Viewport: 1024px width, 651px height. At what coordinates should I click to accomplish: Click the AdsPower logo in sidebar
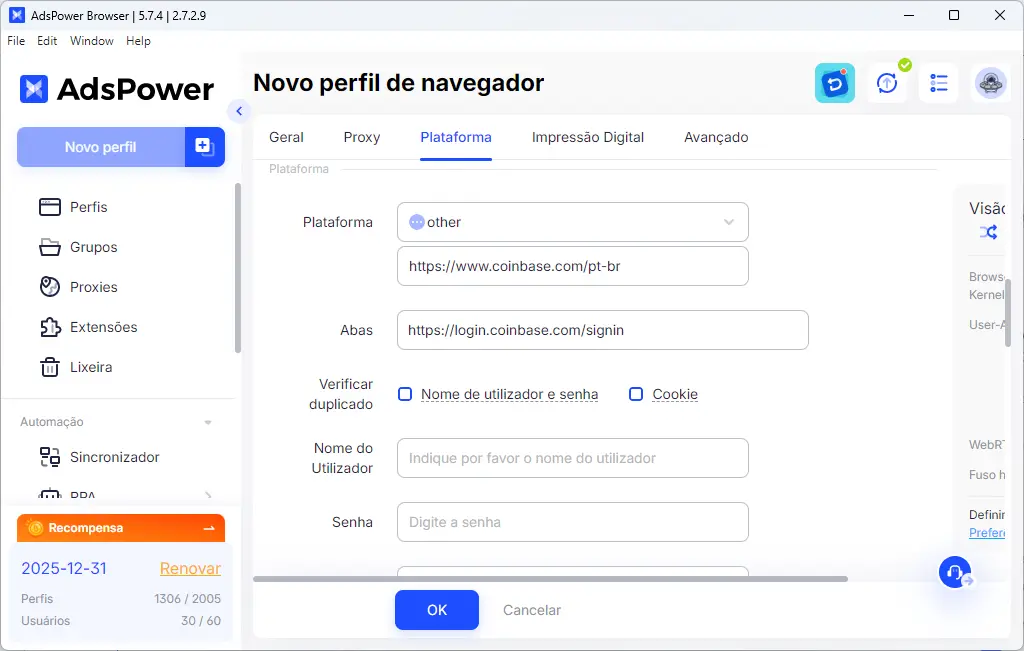tap(116, 89)
